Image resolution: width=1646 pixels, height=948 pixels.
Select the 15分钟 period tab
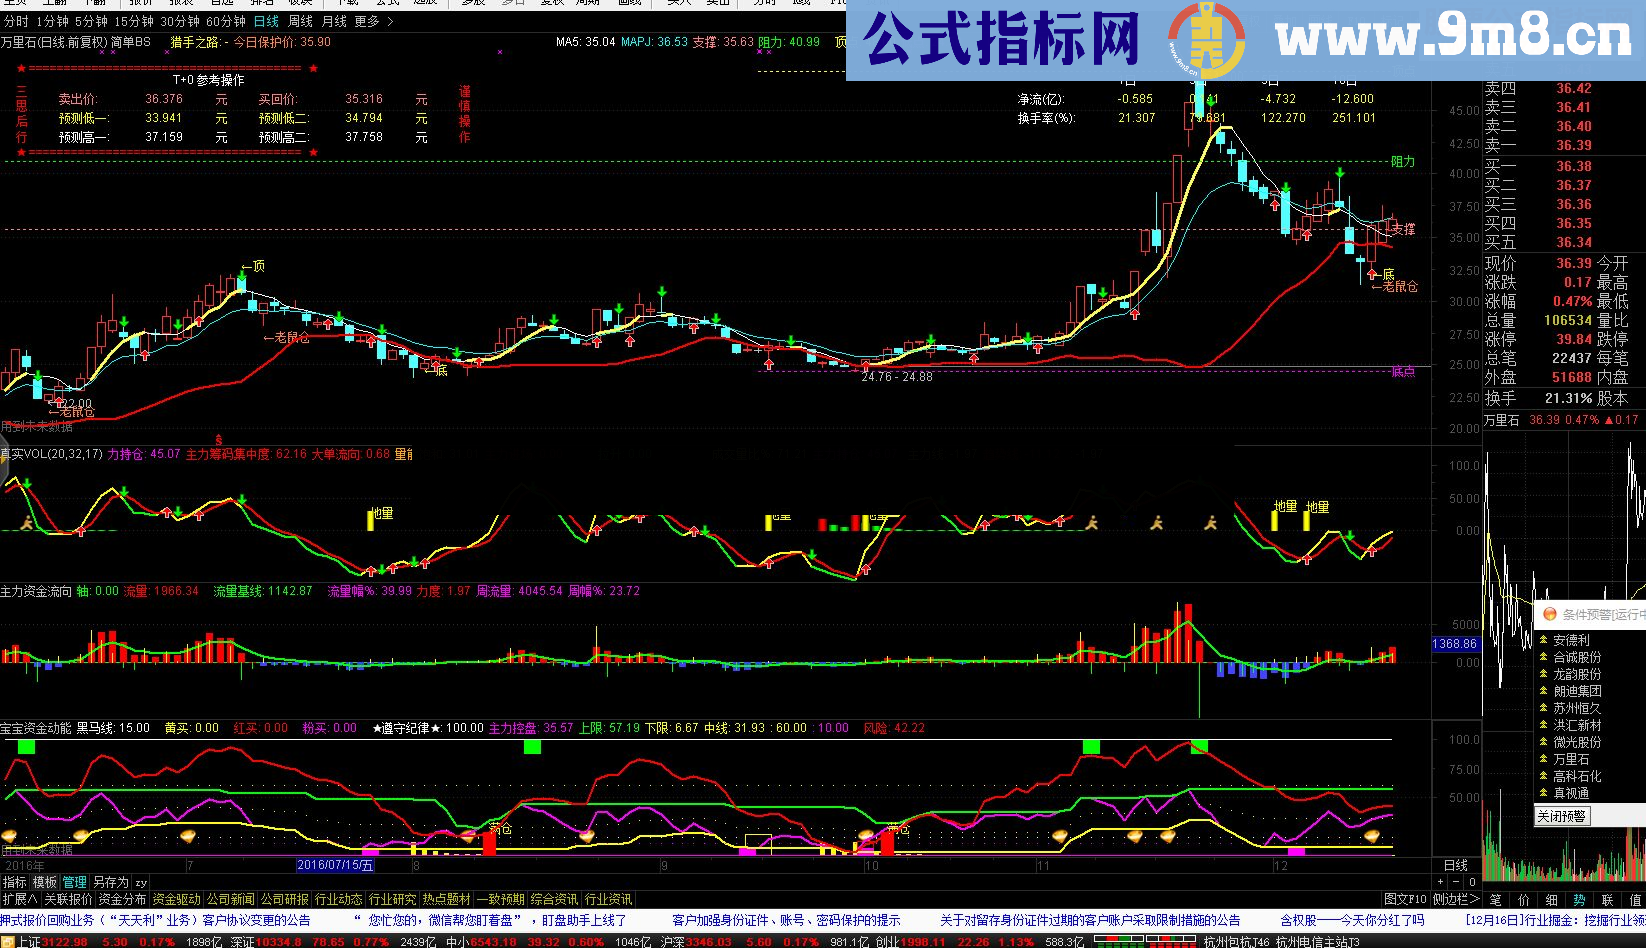tap(134, 21)
